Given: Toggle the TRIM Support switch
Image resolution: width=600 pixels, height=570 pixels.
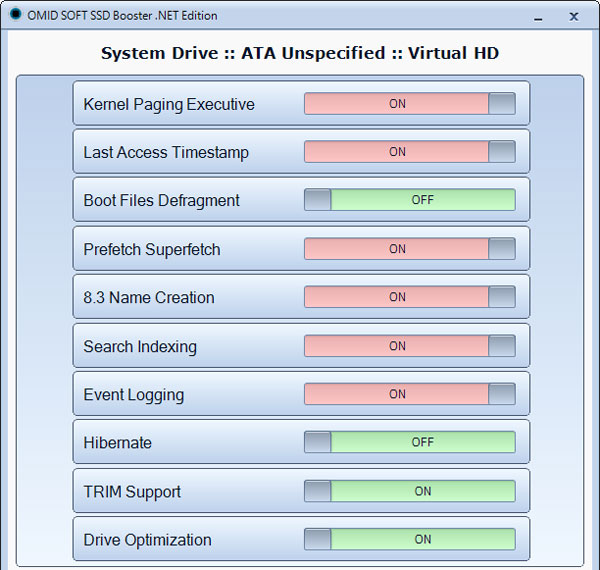Looking at the screenshot, I should click(x=410, y=491).
